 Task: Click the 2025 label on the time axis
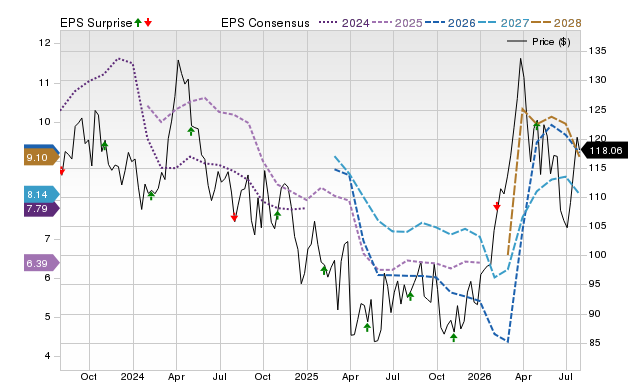pos(307,376)
